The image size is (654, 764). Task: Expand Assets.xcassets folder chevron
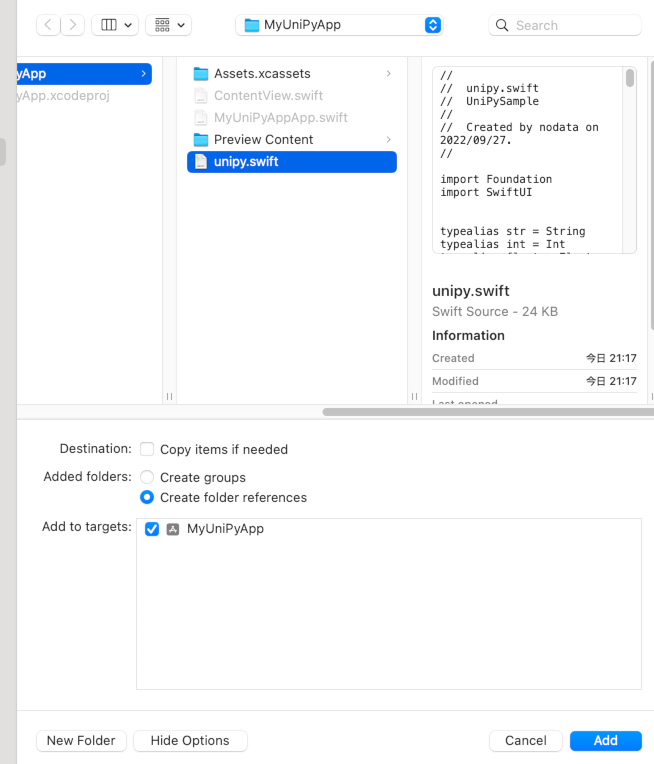(388, 74)
